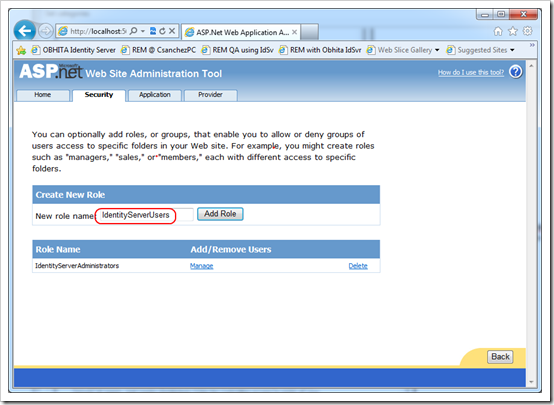Viewport: 554px width, 405px height.
Task: Minimize the browser window
Action: point(485,15)
